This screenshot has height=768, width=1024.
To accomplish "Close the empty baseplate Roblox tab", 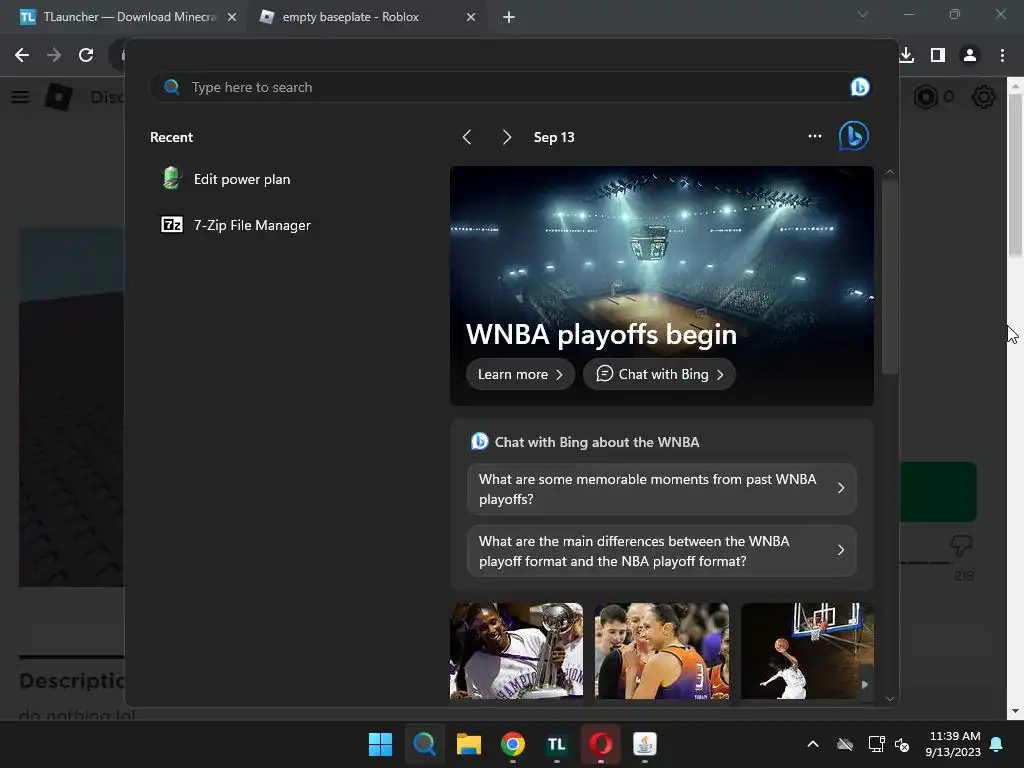I will [x=471, y=17].
